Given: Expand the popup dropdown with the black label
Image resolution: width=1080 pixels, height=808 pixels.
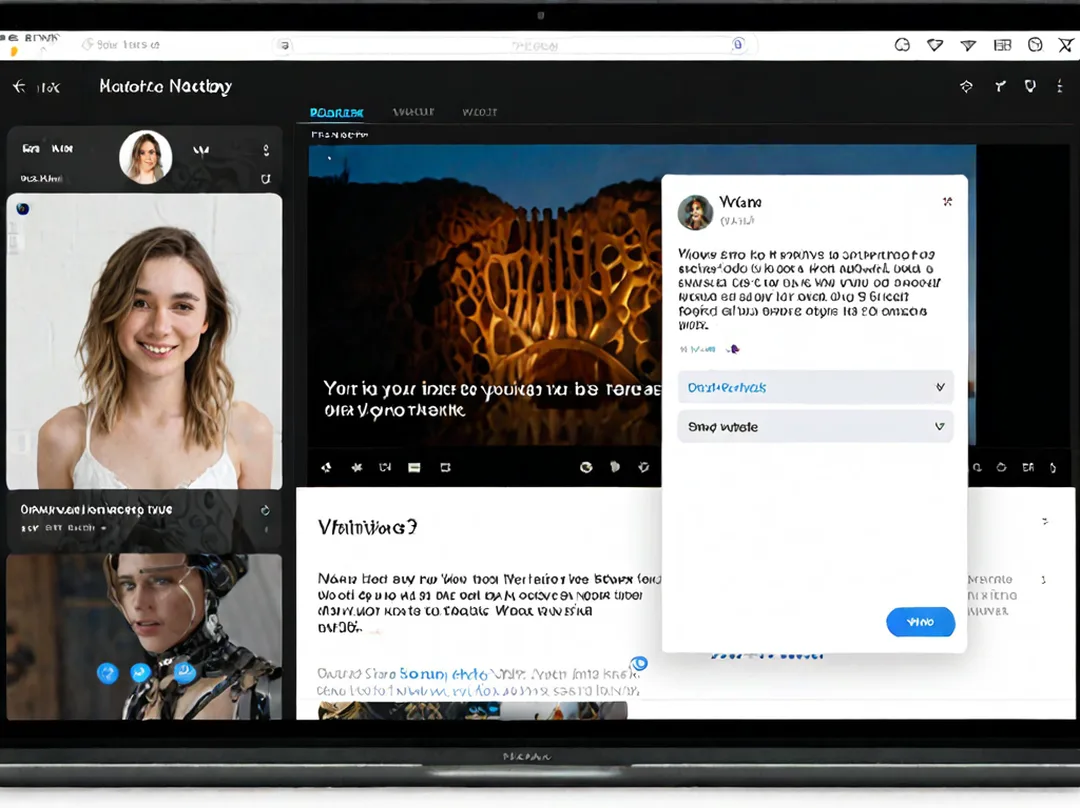Looking at the screenshot, I should pos(816,426).
